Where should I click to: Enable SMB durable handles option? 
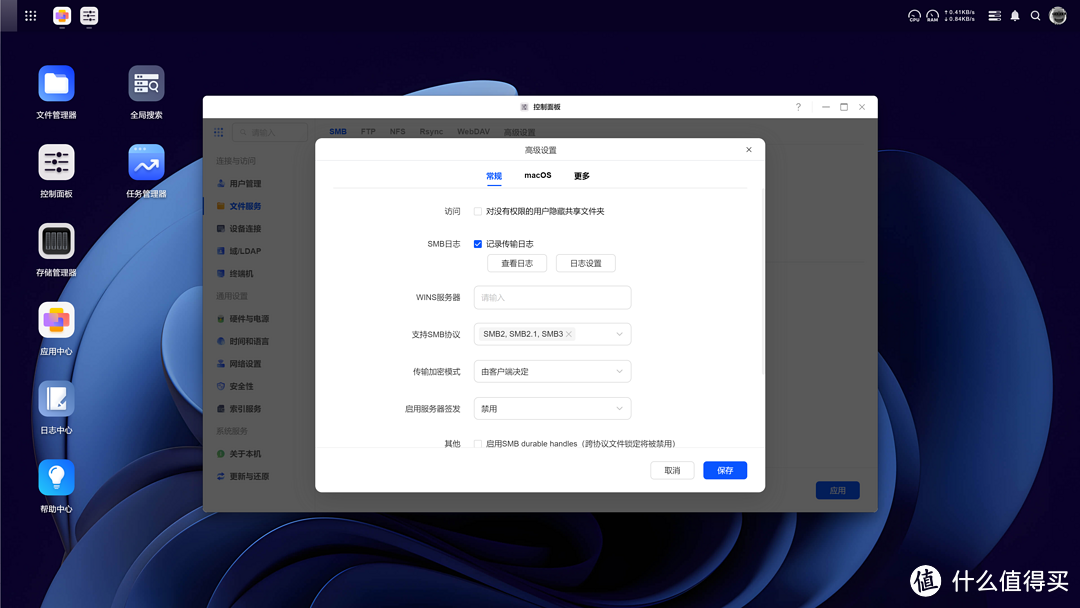point(477,443)
